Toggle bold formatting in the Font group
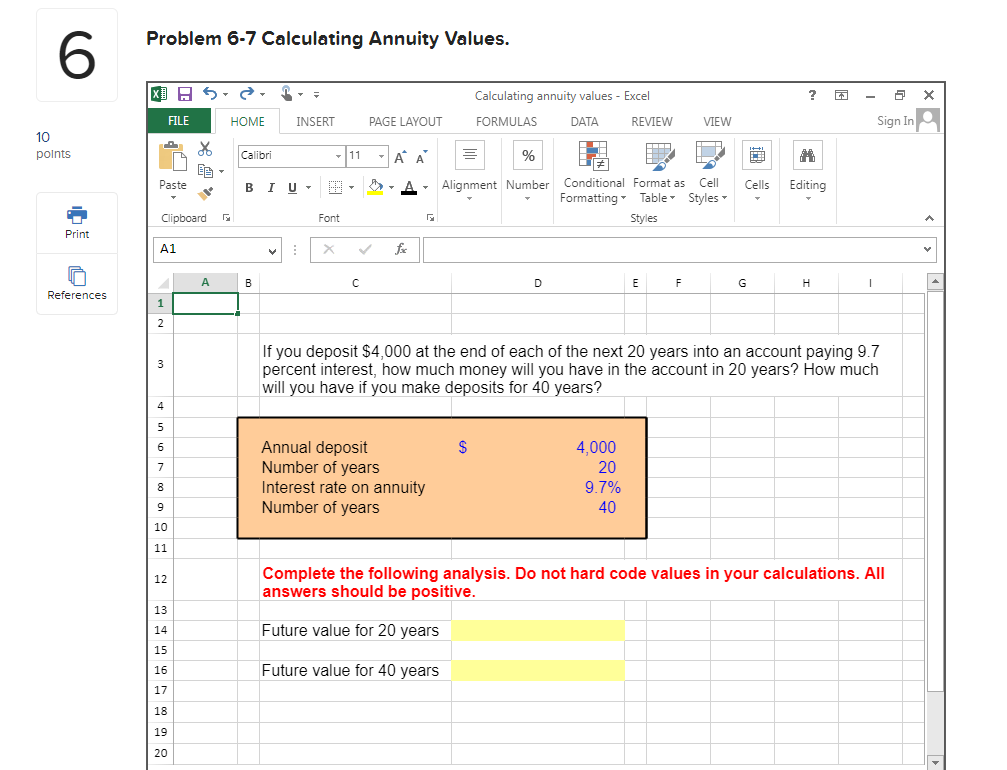This screenshot has width=1007, height=770. coord(249,188)
